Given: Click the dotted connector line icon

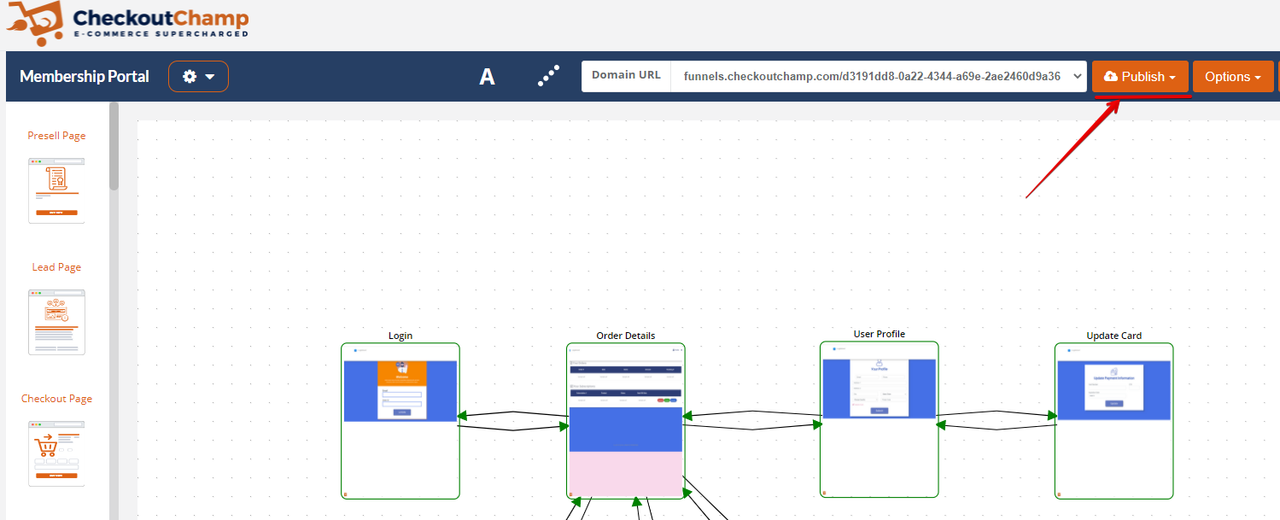Looking at the screenshot, I should click(x=548, y=77).
